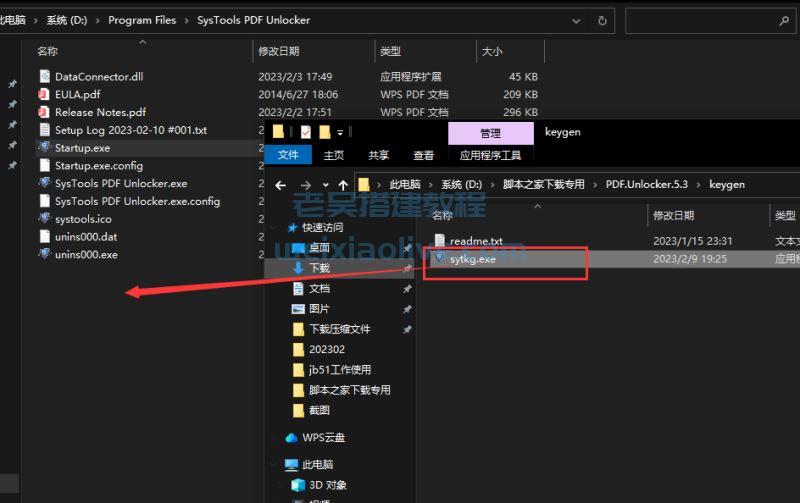Open the 文件 menu tab
This screenshot has height=503, width=800.
[x=288, y=155]
